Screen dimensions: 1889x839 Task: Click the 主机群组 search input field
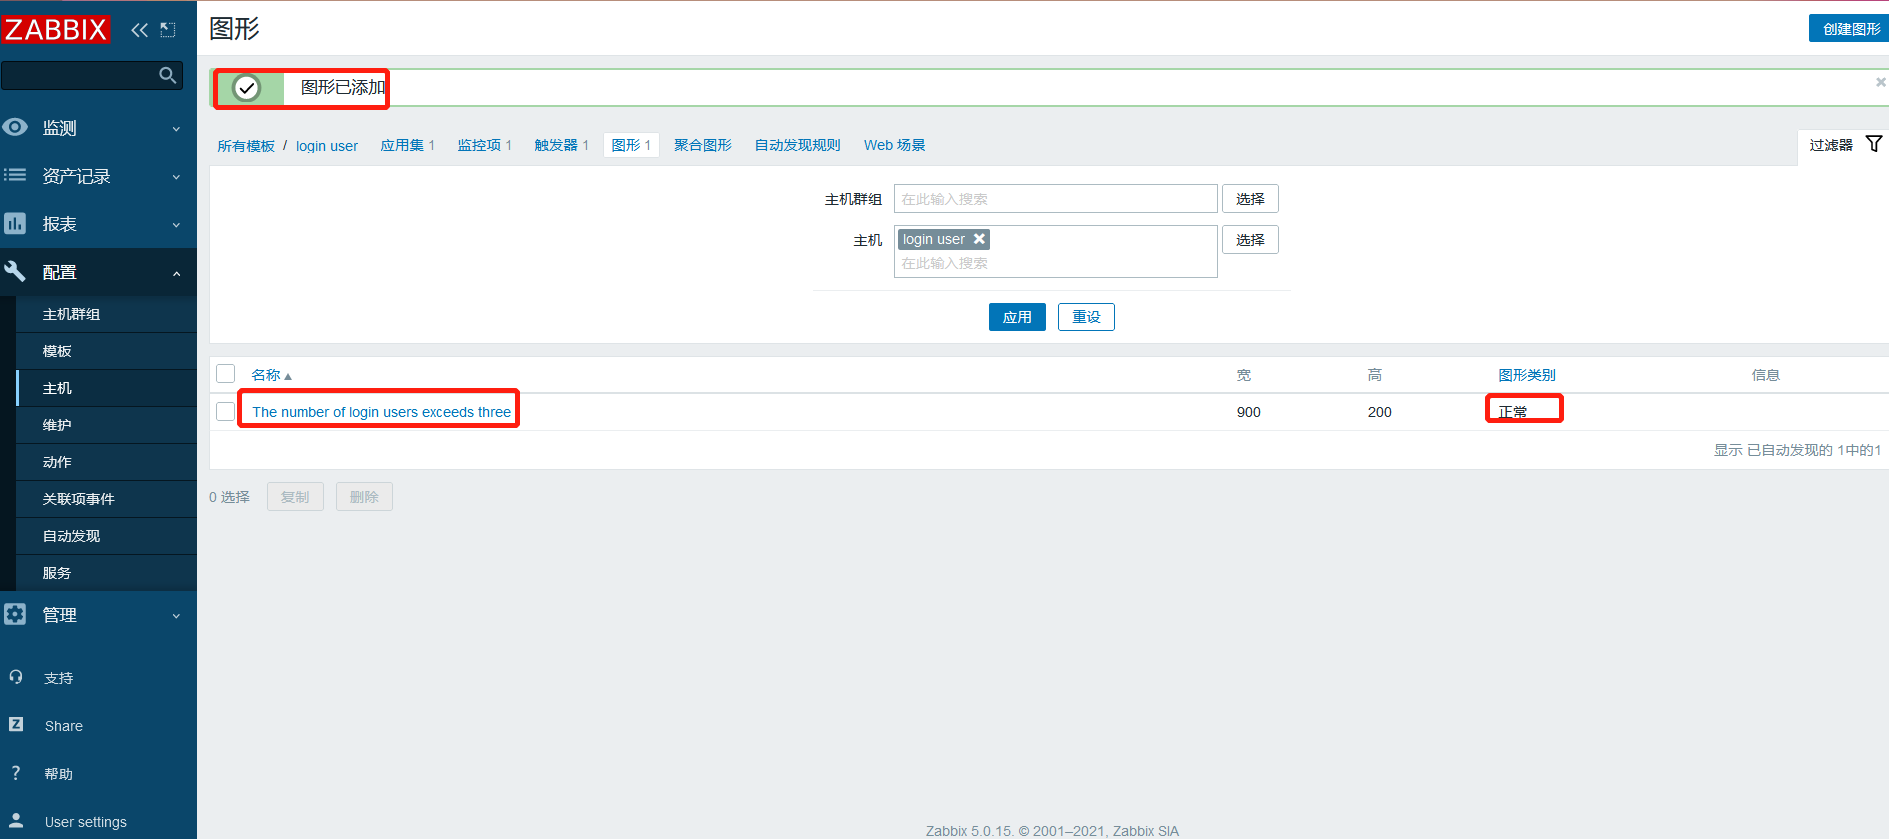(1055, 199)
